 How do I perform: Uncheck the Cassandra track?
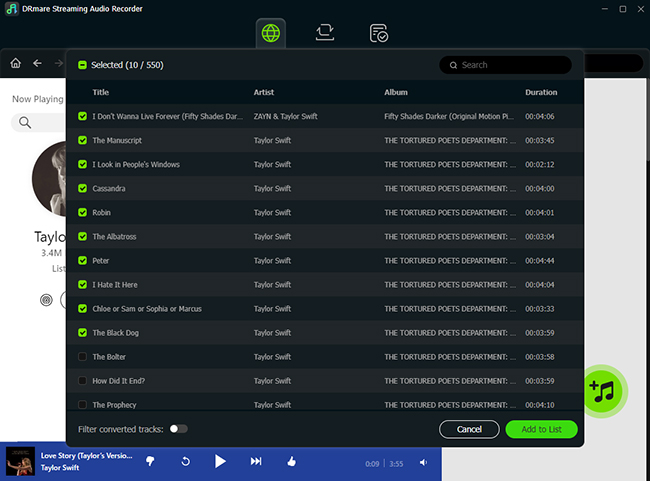pyautogui.click(x=82, y=188)
